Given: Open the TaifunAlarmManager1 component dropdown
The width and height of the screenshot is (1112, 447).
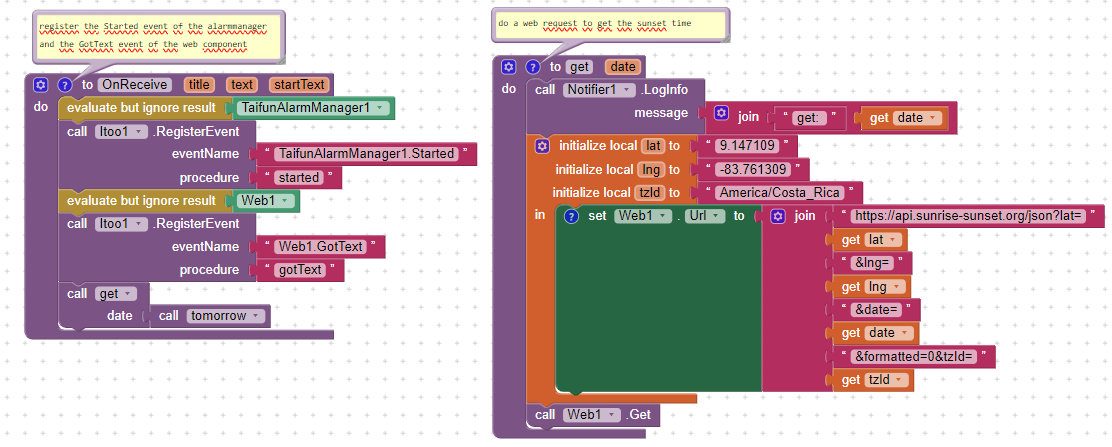Looking at the screenshot, I should pyautogui.click(x=381, y=108).
